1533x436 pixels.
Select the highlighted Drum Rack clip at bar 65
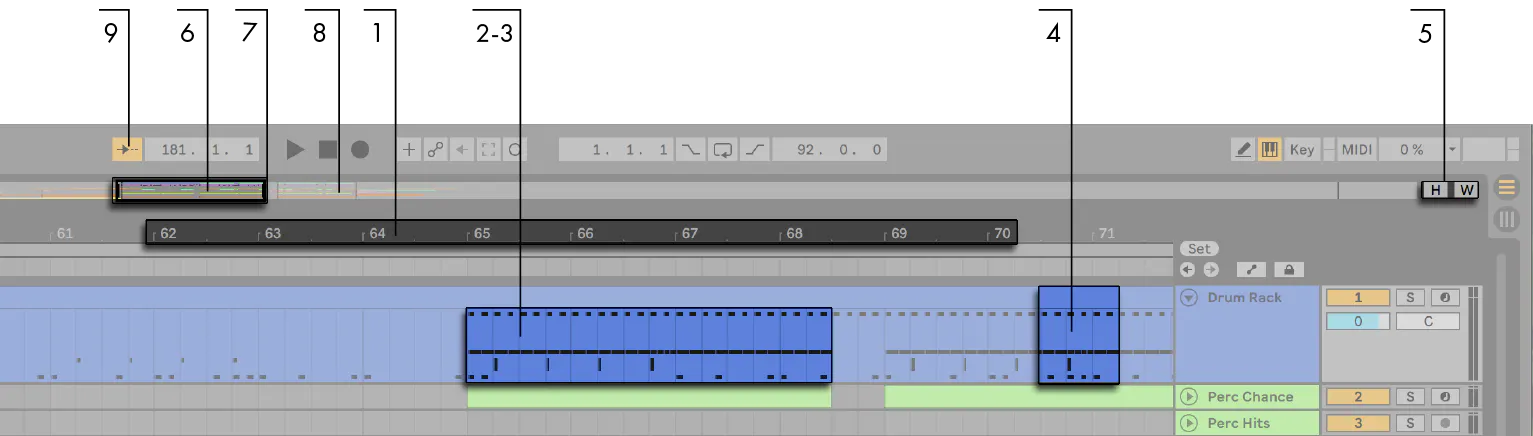pyautogui.click(x=649, y=345)
